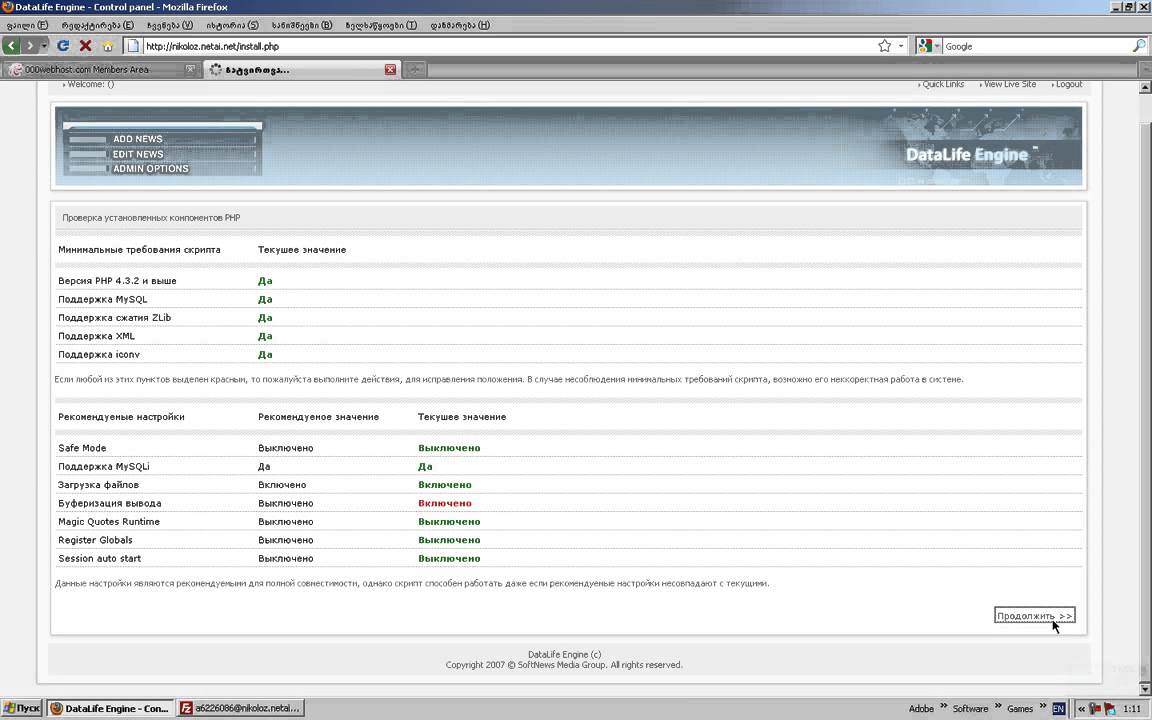Select the 'Поддержка XML' row label
Image resolution: width=1152 pixels, height=720 pixels.
[96, 336]
